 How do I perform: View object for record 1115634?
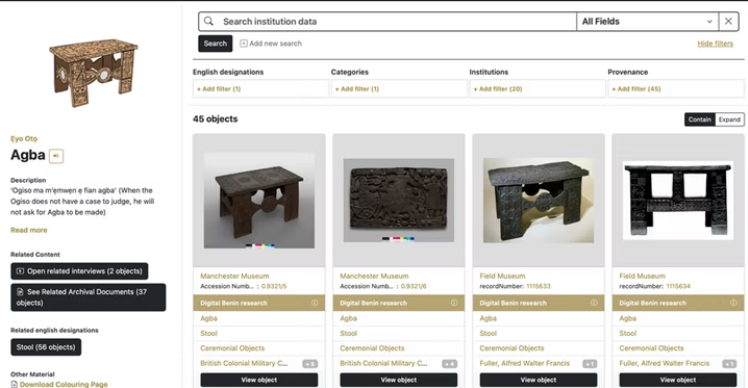click(678, 380)
